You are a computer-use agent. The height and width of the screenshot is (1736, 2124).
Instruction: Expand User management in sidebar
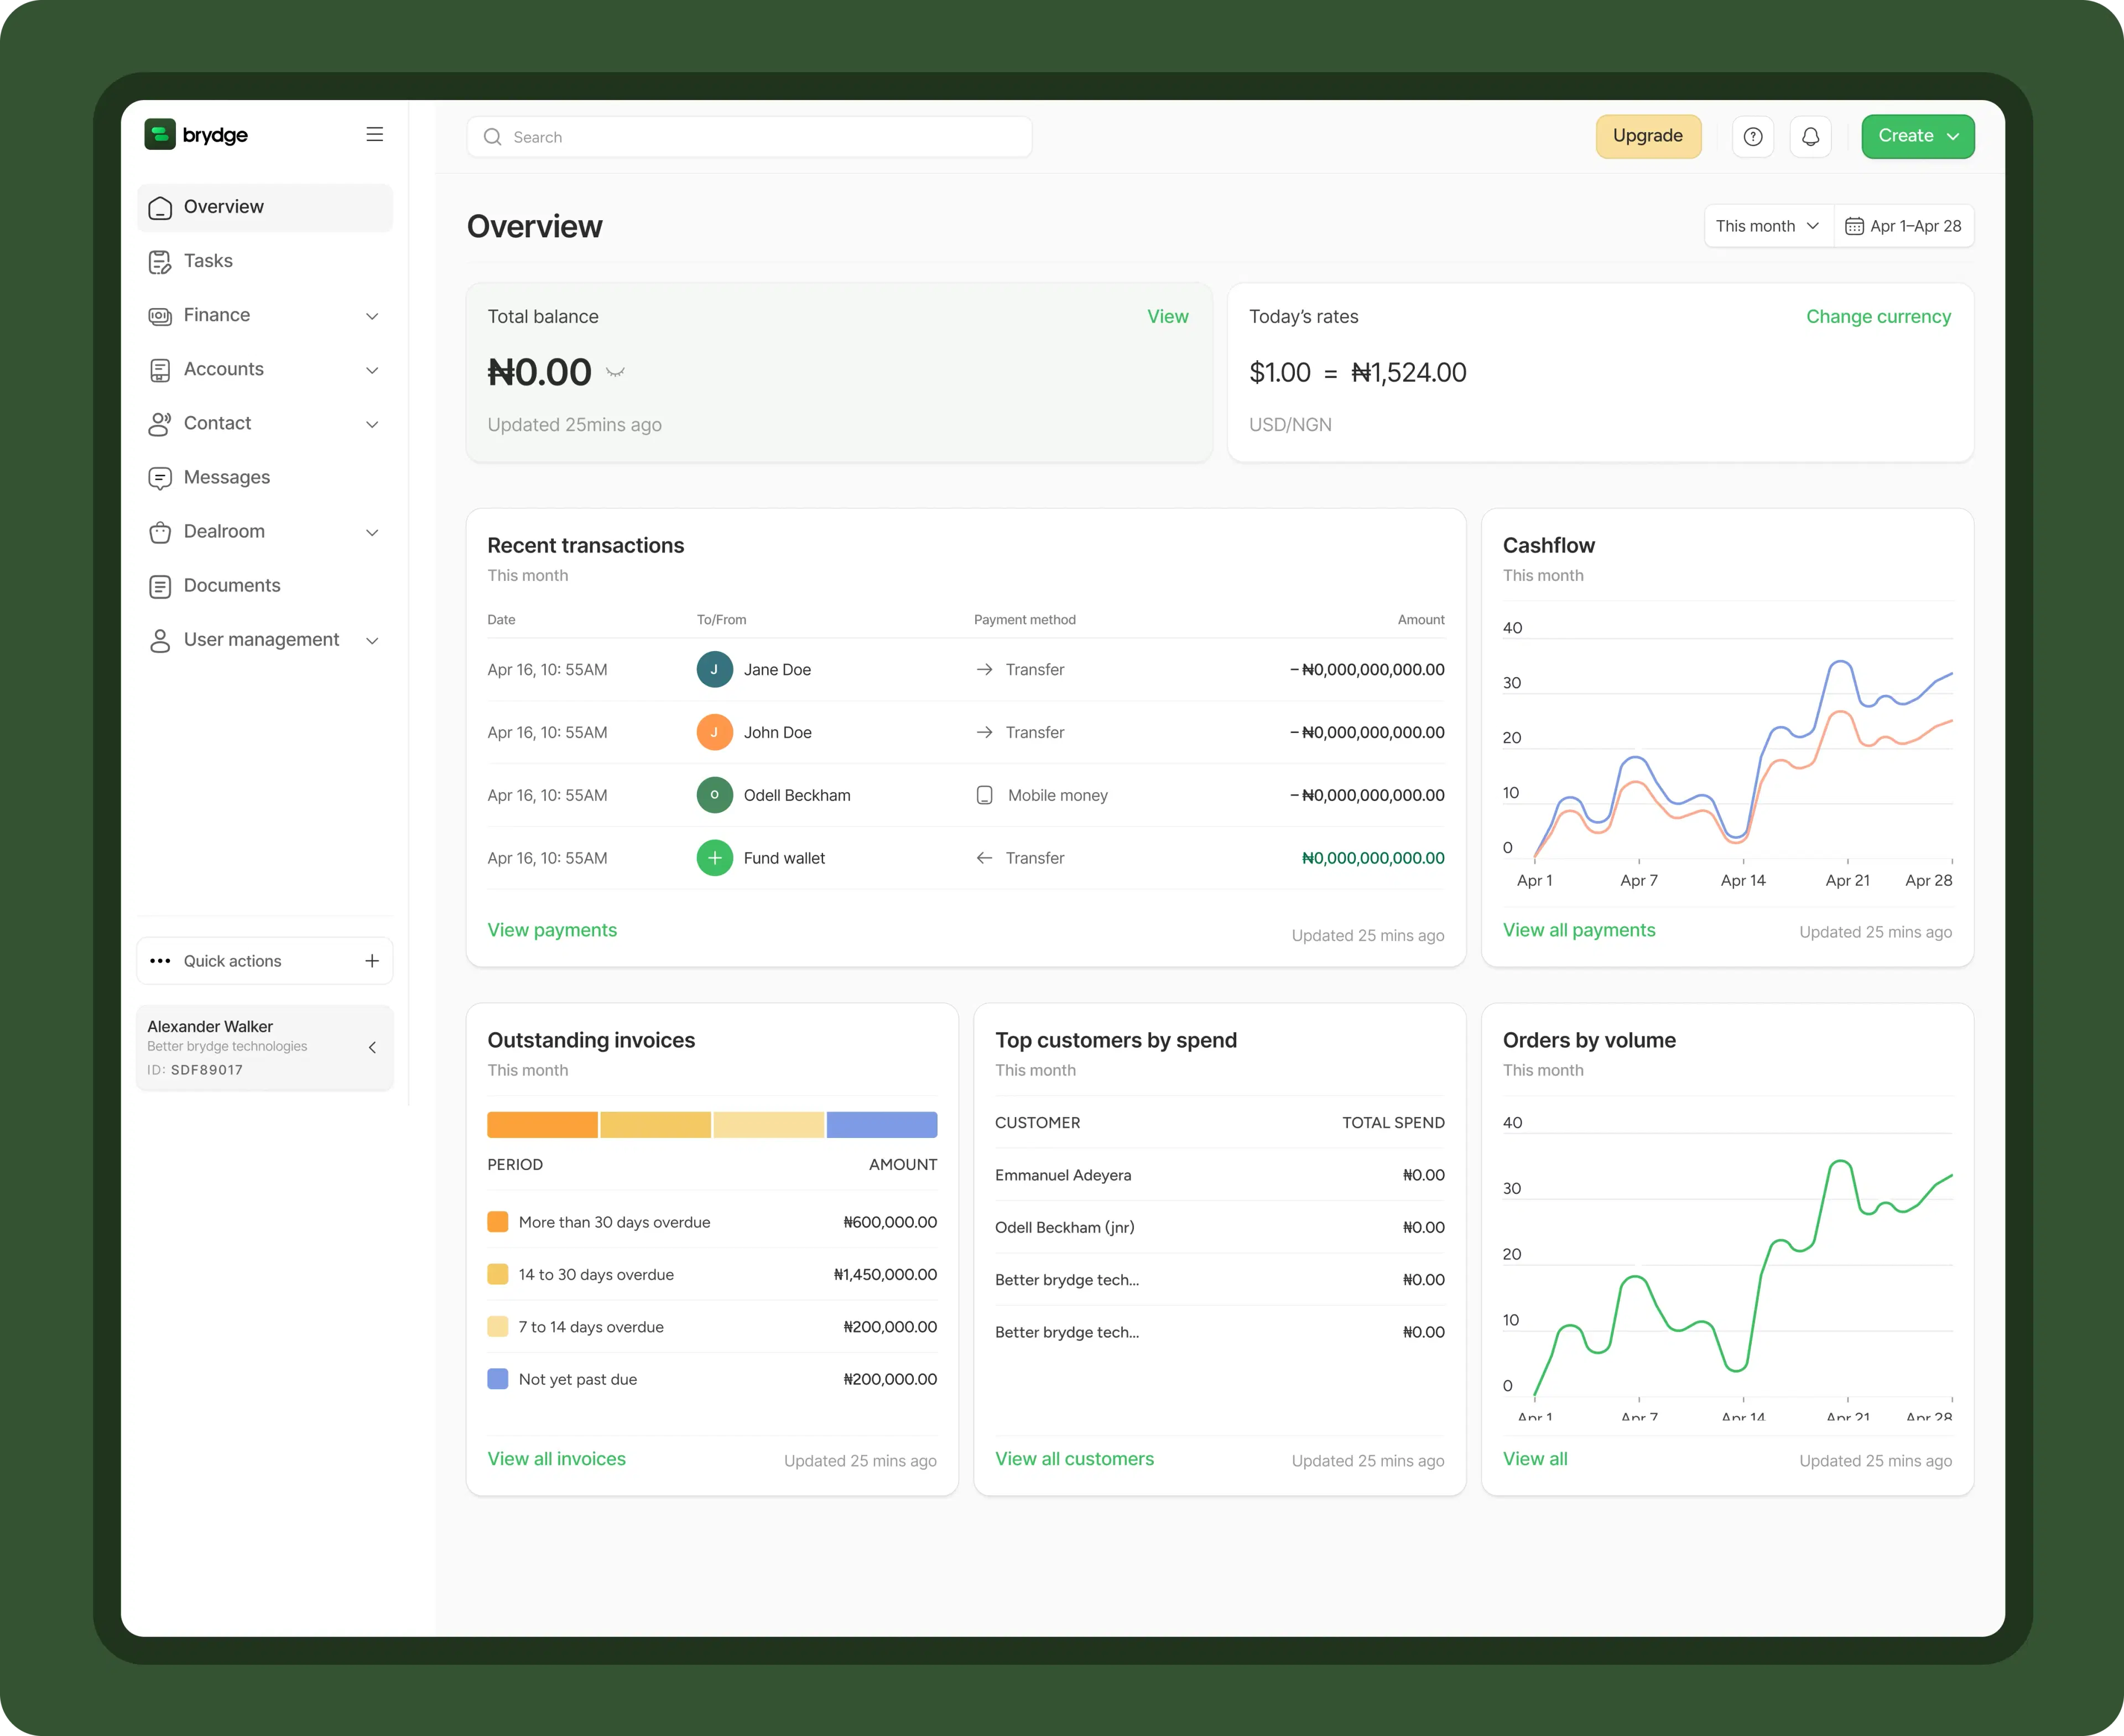coord(372,640)
